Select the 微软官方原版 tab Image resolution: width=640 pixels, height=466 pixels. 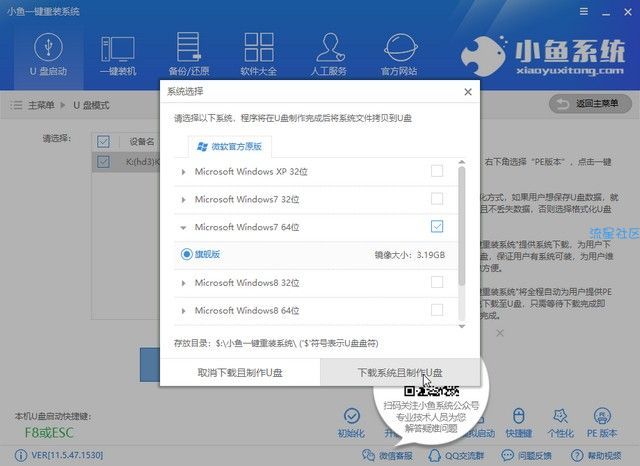tap(229, 146)
